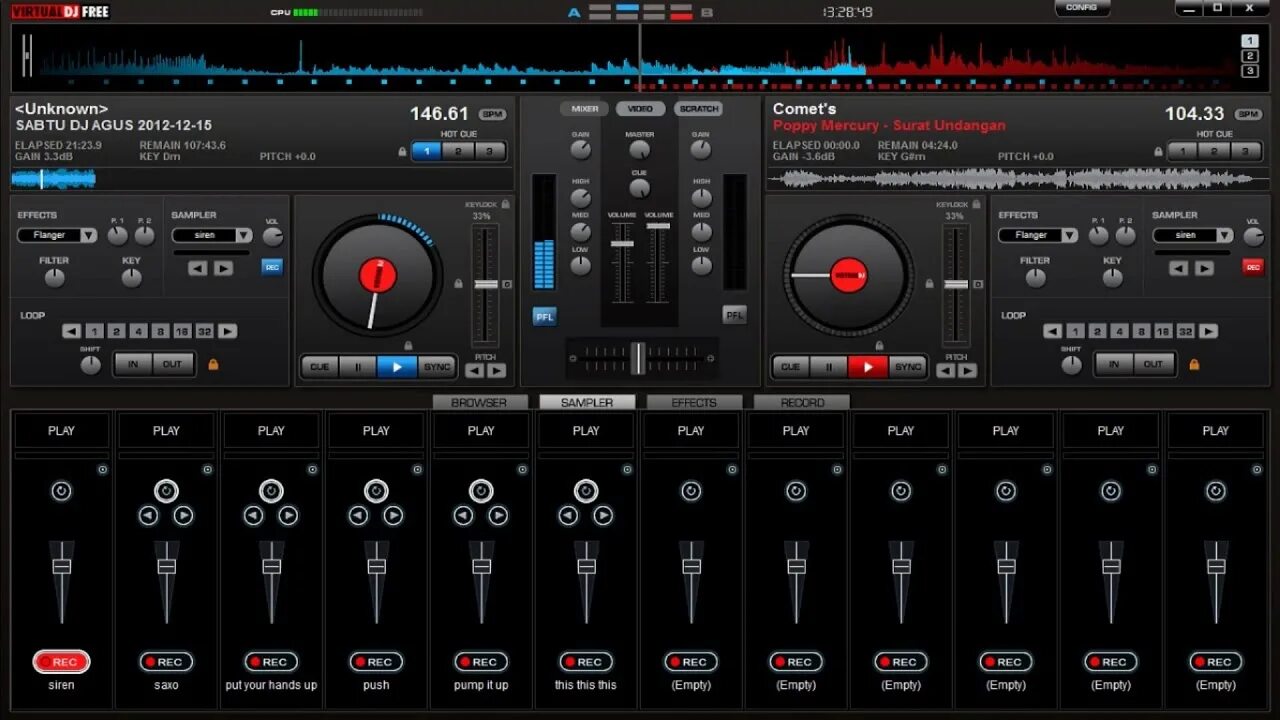Click left arrow under push sample
Viewport: 1280px width, 720px height.
tap(358, 516)
